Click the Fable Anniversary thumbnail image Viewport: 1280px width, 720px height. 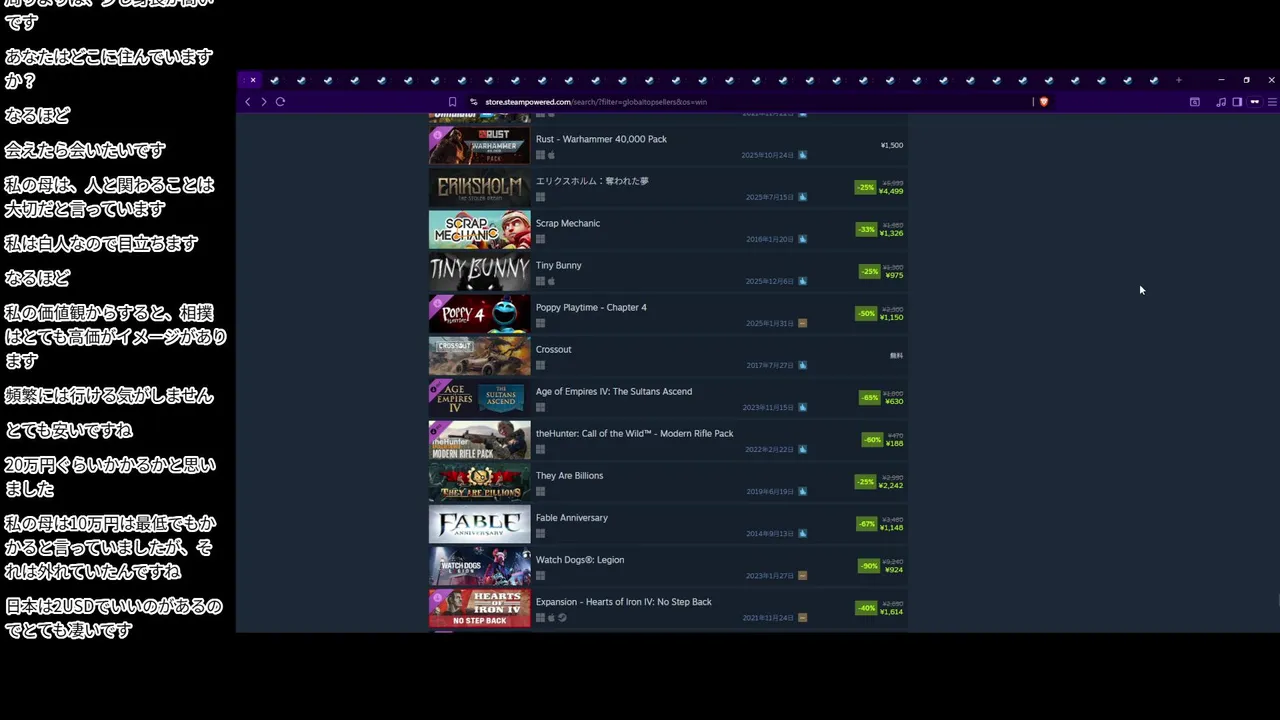click(480, 523)
